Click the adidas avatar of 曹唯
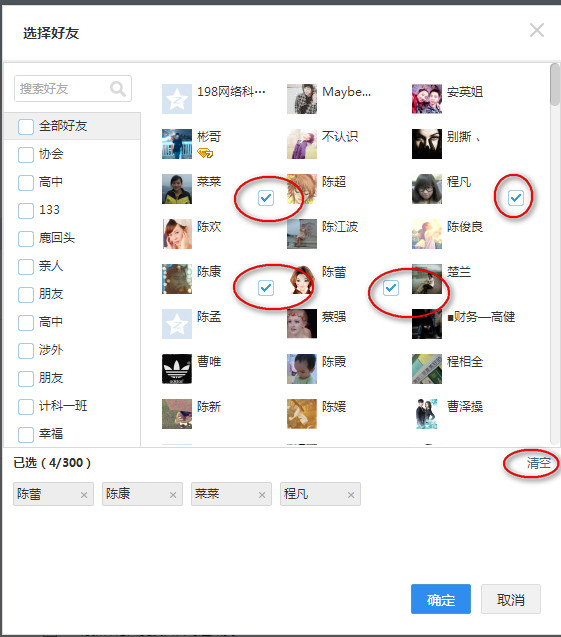Viewport: 561px width, 637px height. (177, 369)
